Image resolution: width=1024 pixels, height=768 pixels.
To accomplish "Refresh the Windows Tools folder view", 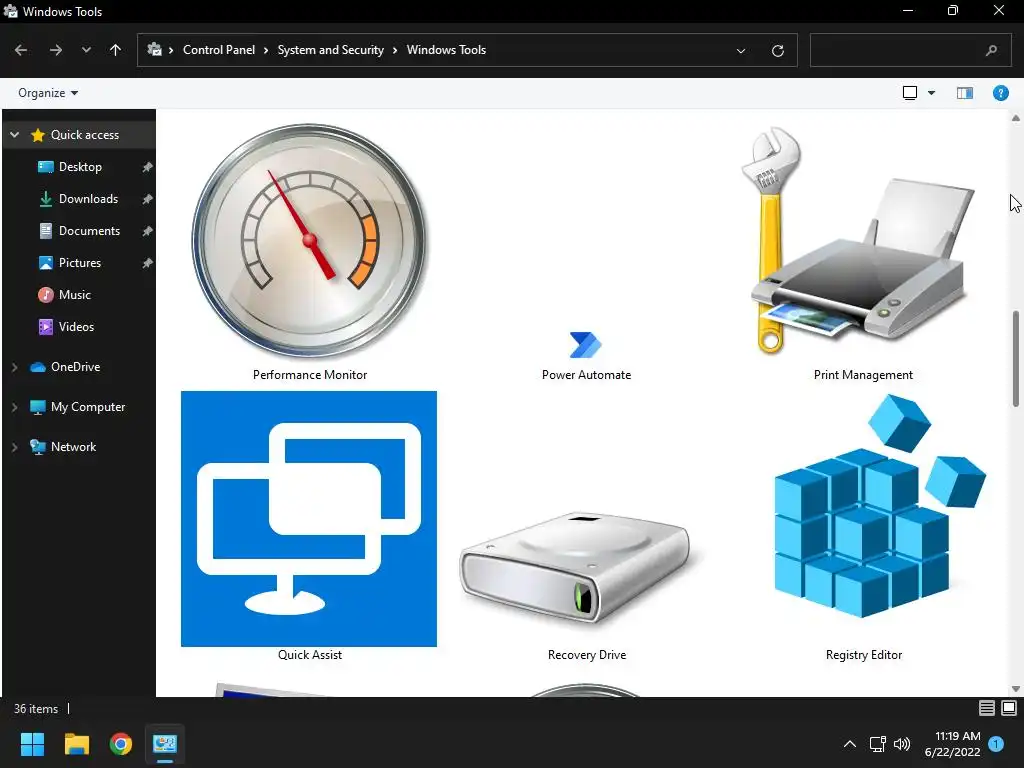I will (x=778, y=50).
